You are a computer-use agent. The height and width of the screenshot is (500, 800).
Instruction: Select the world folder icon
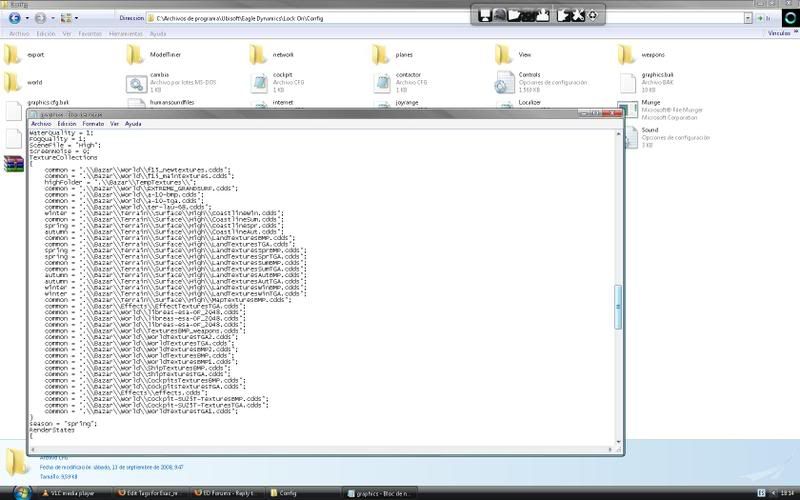pos(13,82)
